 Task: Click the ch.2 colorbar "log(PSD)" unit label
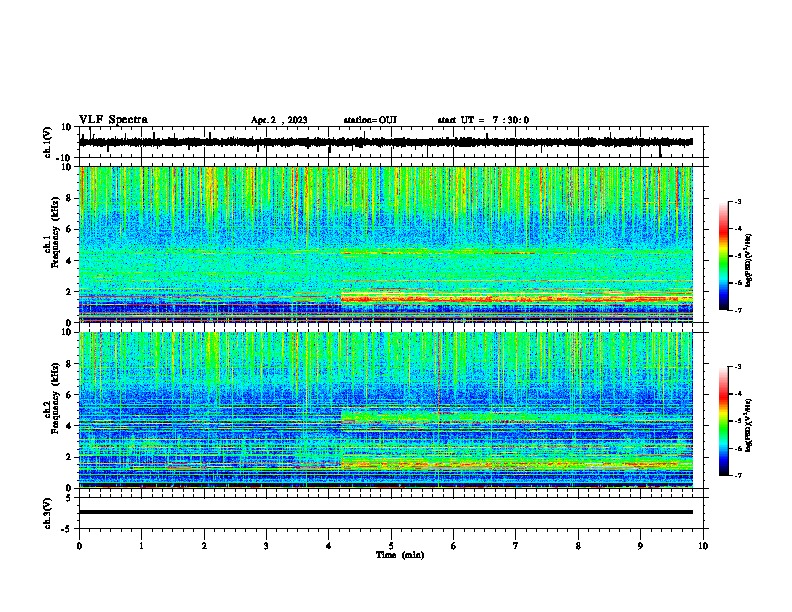click(749, 425)
